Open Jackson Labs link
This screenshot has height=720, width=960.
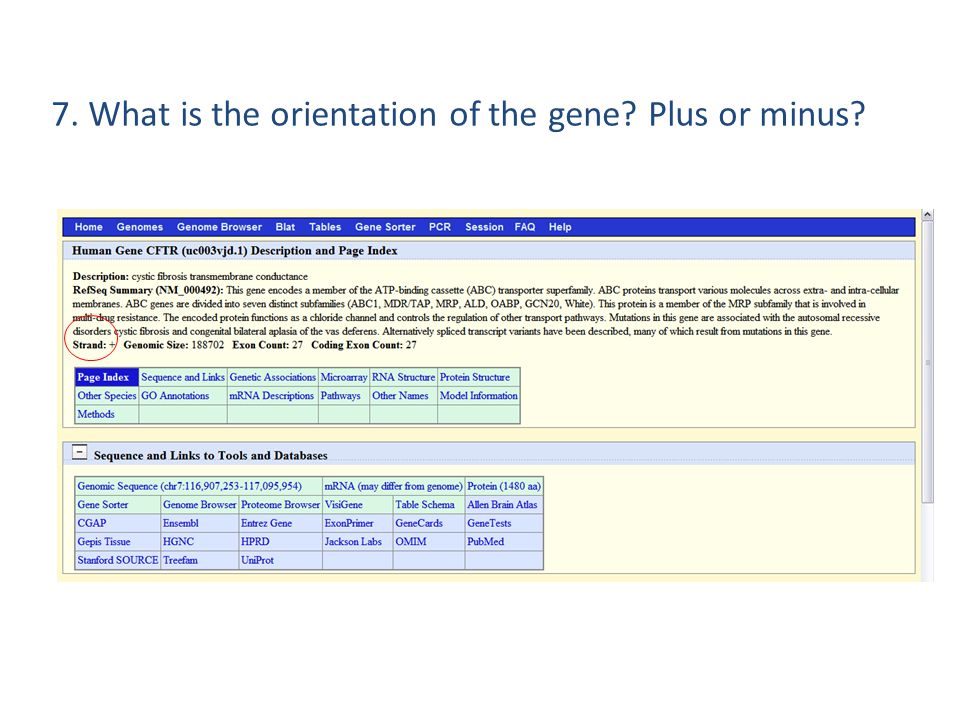[353, 541]
